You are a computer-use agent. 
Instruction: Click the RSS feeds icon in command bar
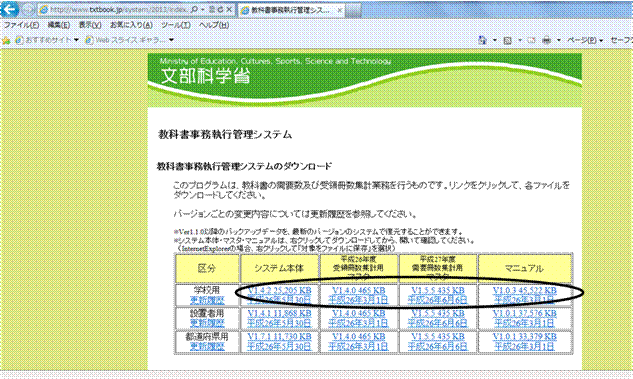point(508,40)
